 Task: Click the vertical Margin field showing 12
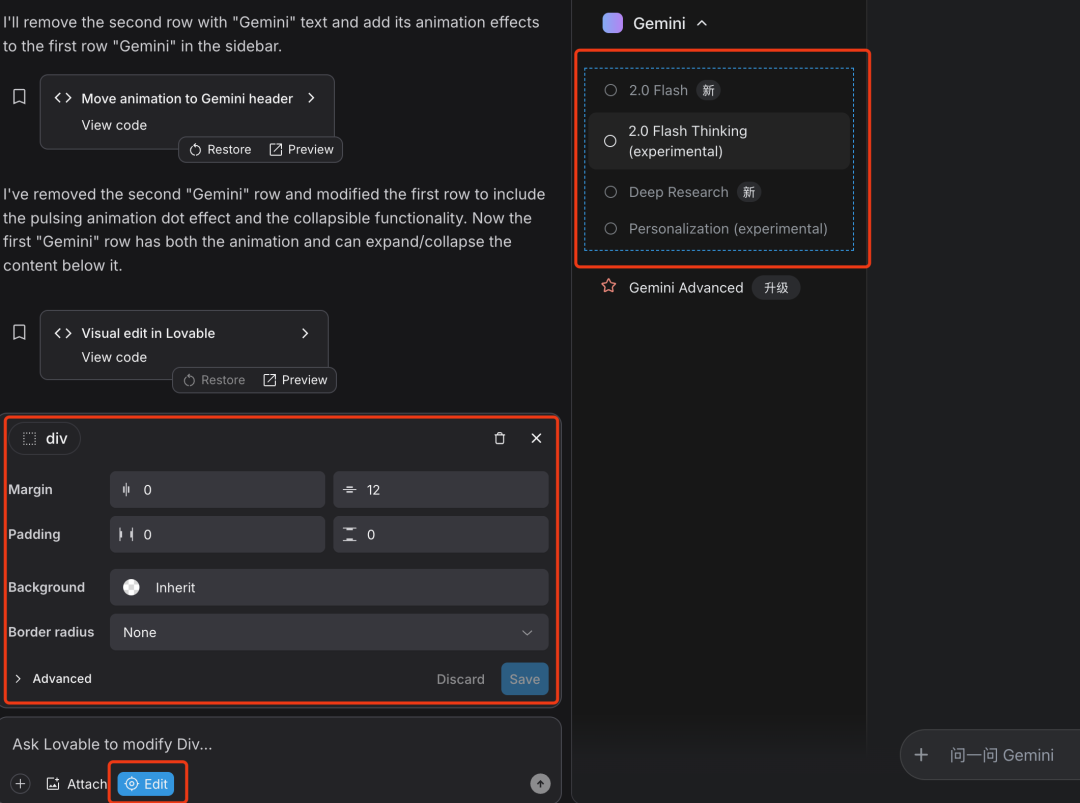click(441, 490)
